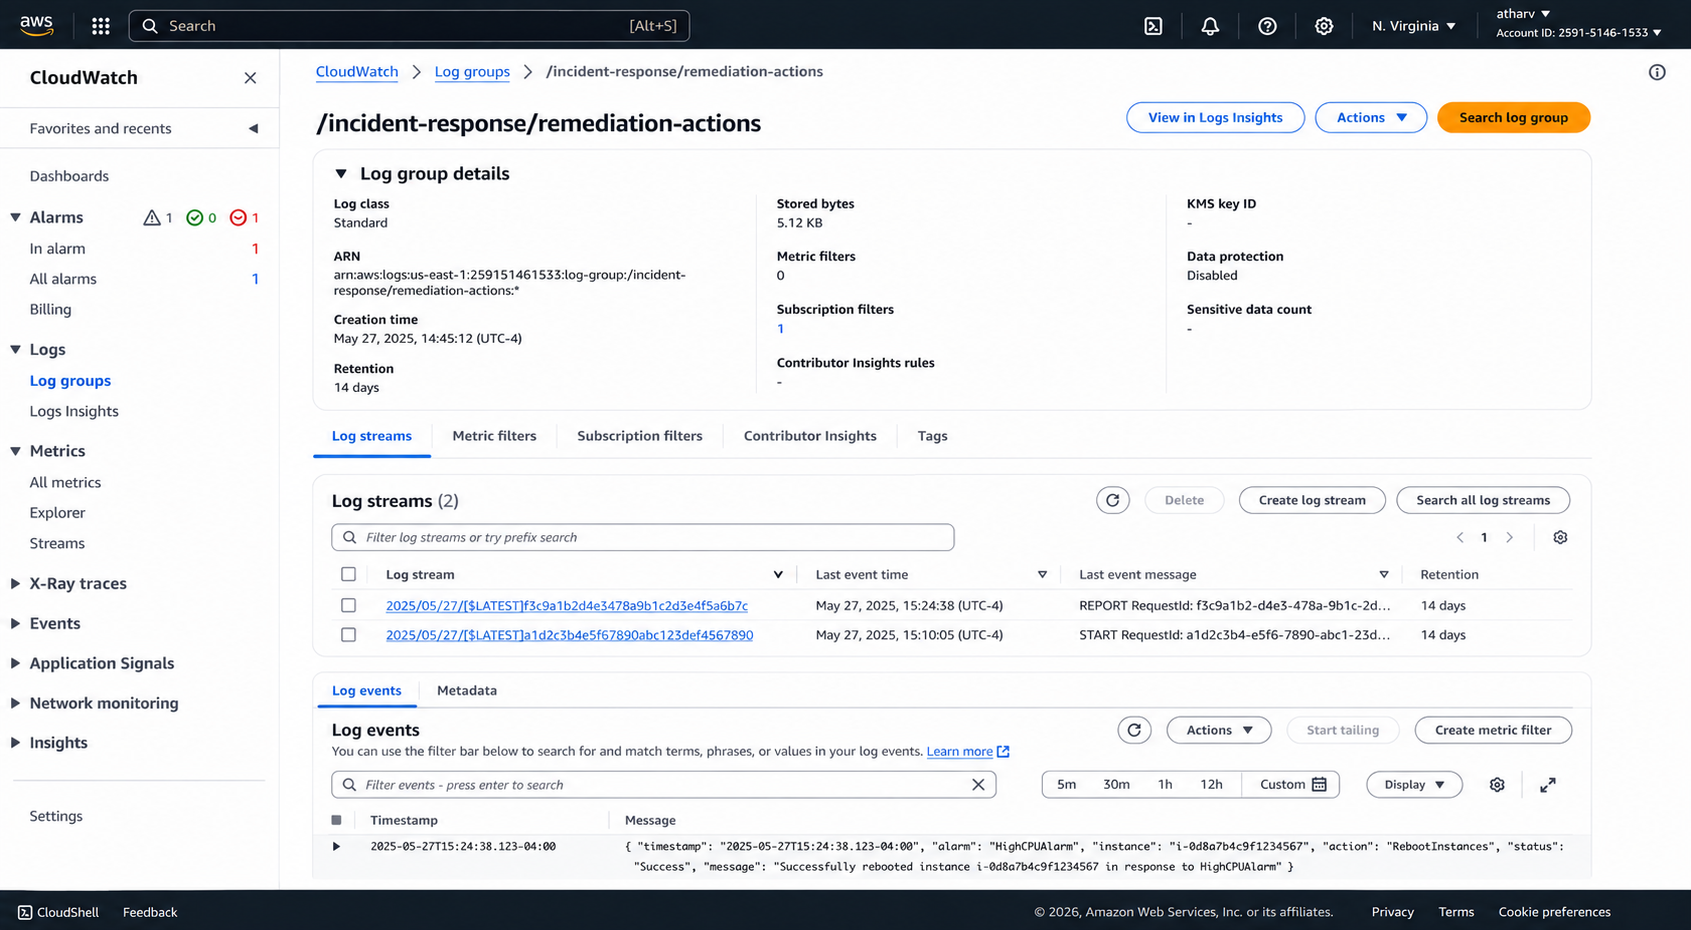Click the Search log group button
This screenshot has width=1691, height=930.
click(1513, 117)
